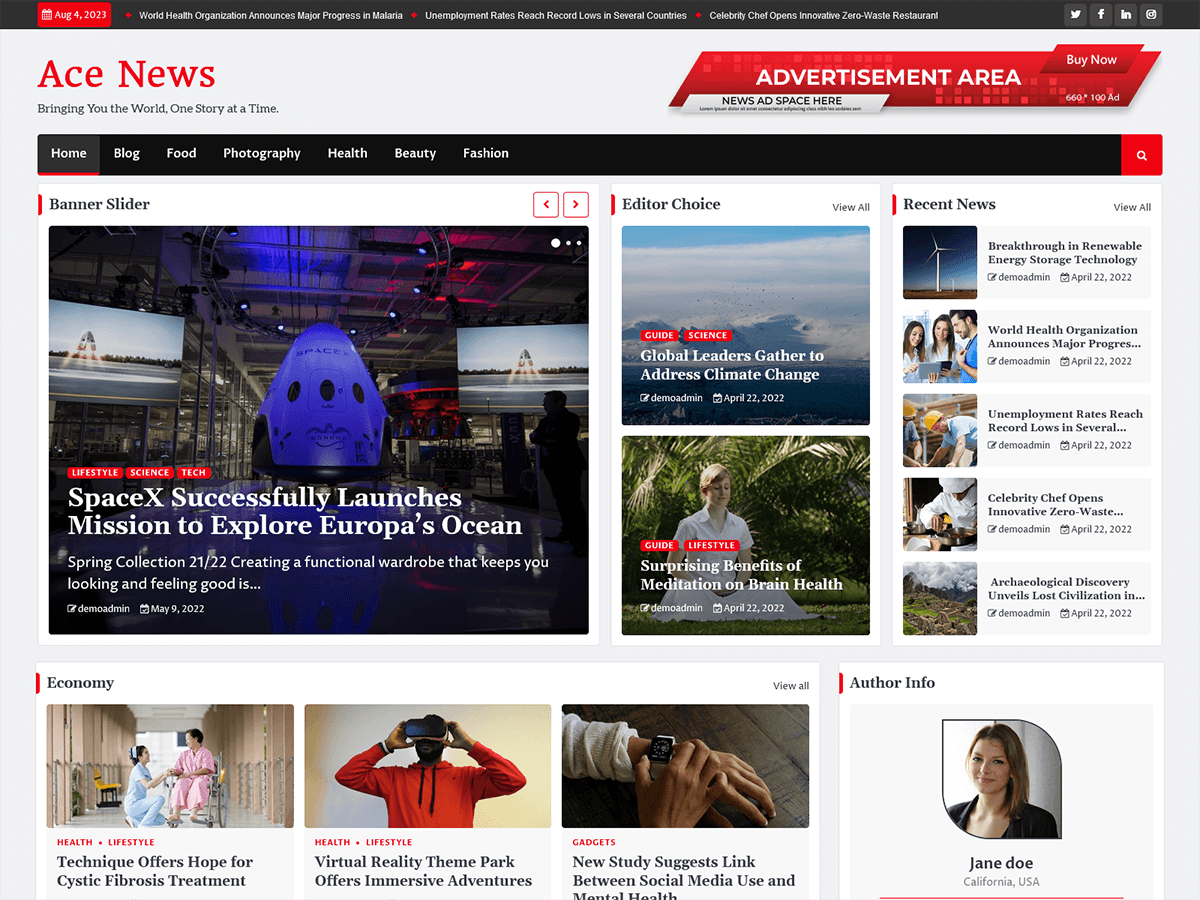Click the next slide arrow

(x=576, y=204)
